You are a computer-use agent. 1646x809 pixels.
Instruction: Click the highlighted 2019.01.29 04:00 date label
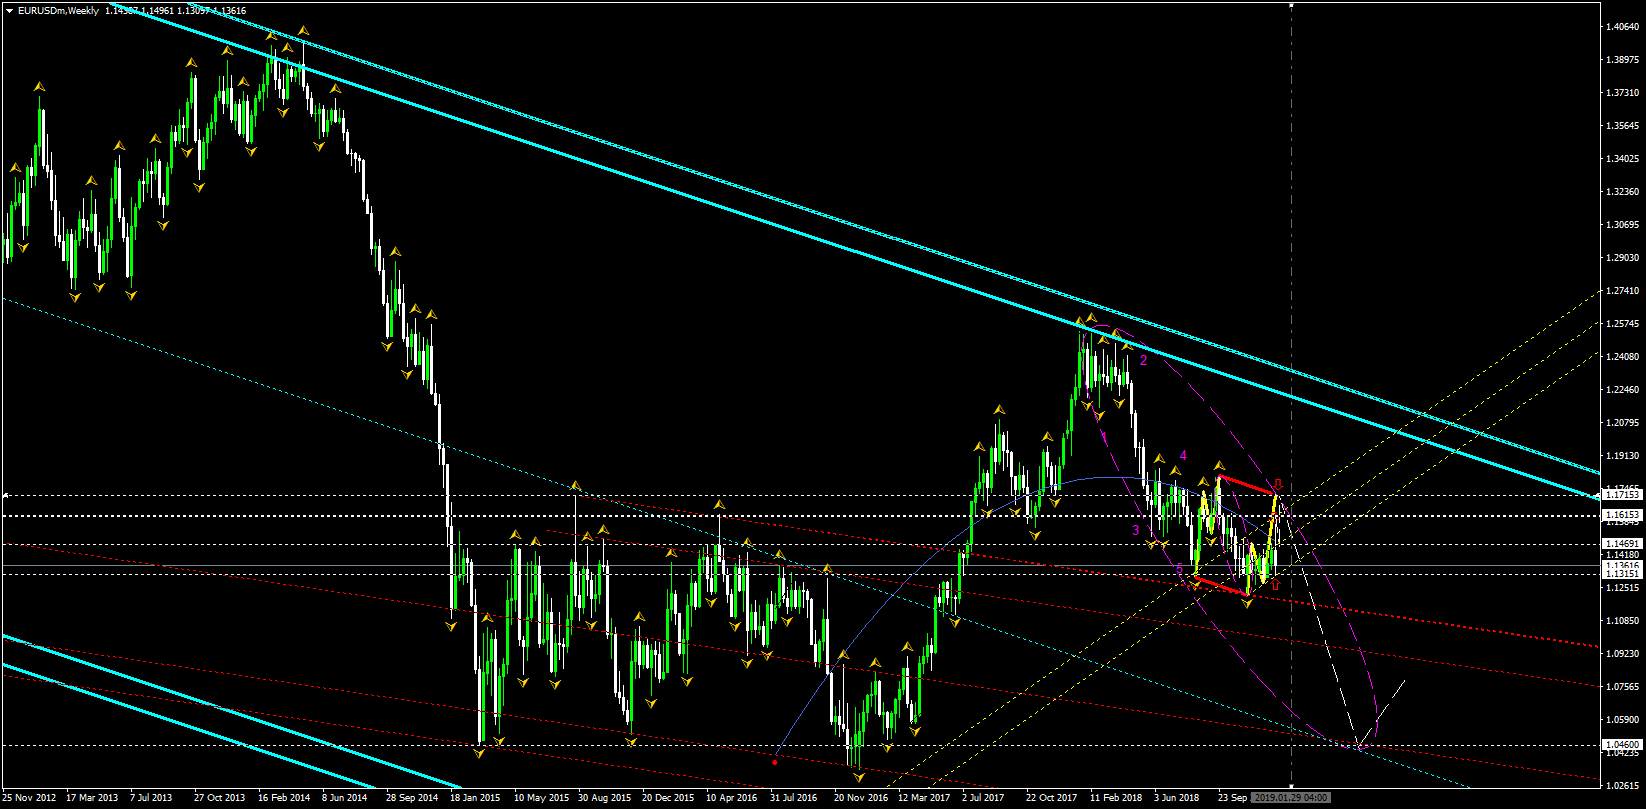click(1291, 798)
